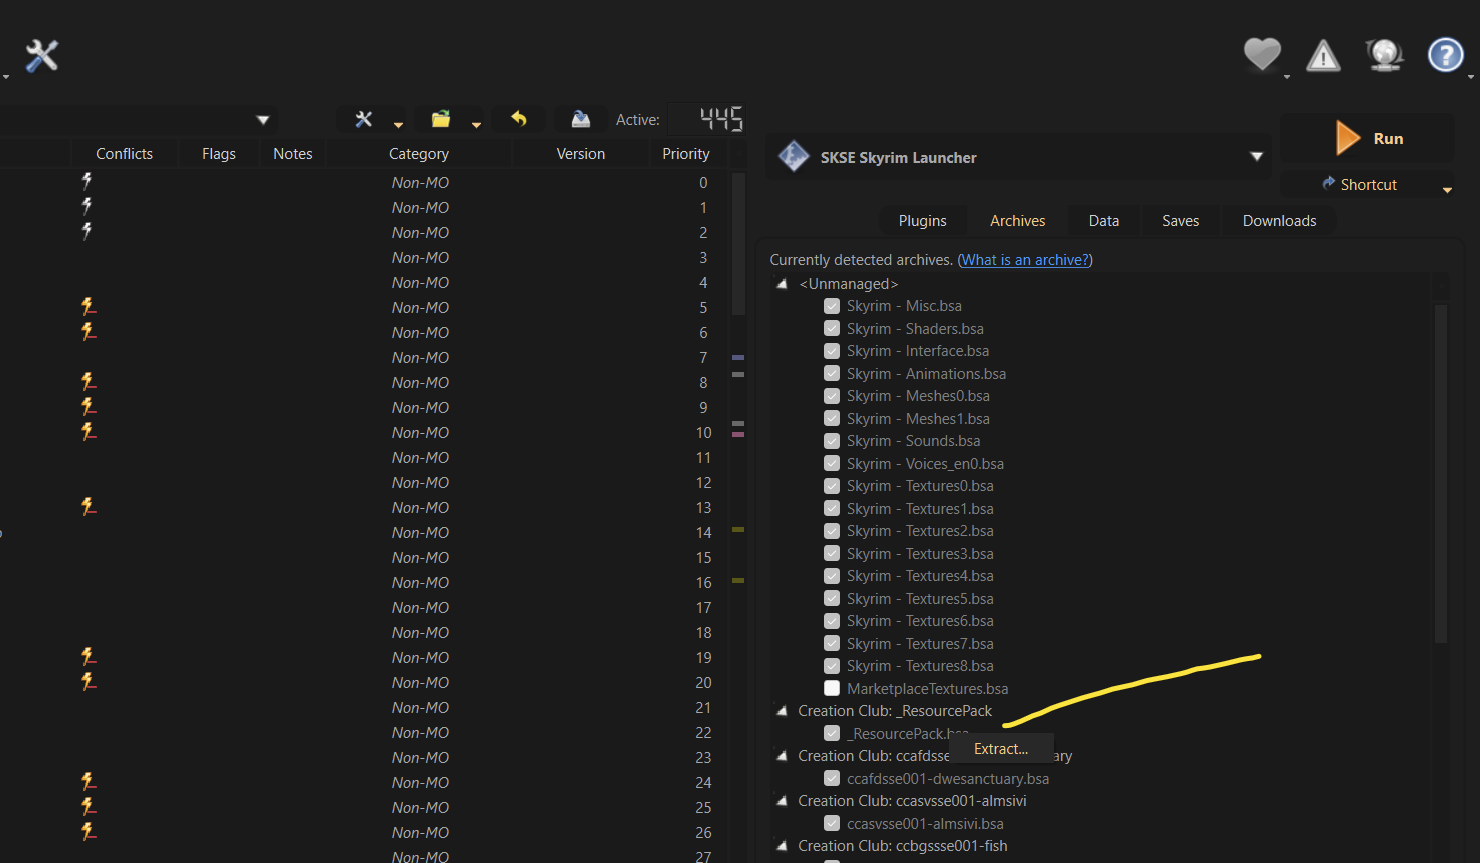Open the SKSE Skyrim Launcher dropdown
This screenshot has height=863, width=1480.
click(x=1256, y=157)
